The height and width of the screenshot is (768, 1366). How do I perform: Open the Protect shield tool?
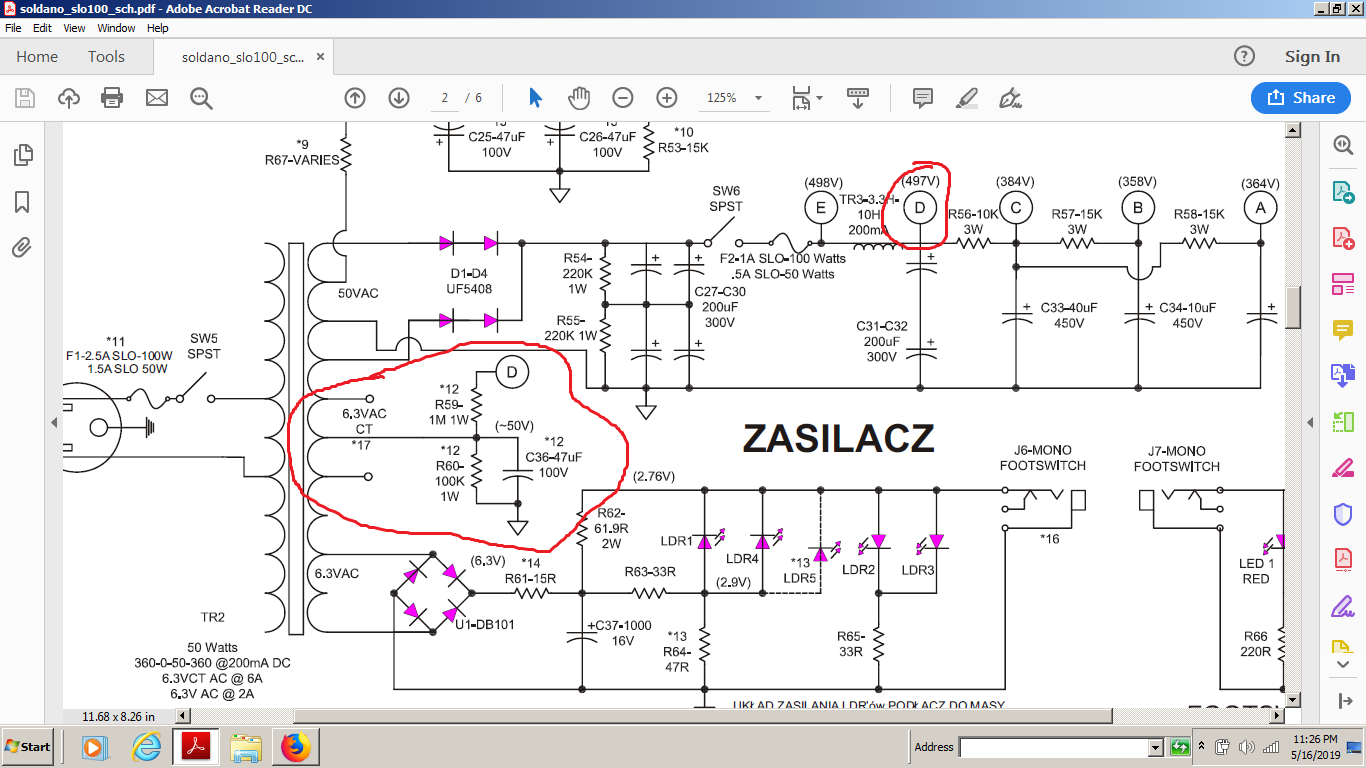click(1342, 514)
